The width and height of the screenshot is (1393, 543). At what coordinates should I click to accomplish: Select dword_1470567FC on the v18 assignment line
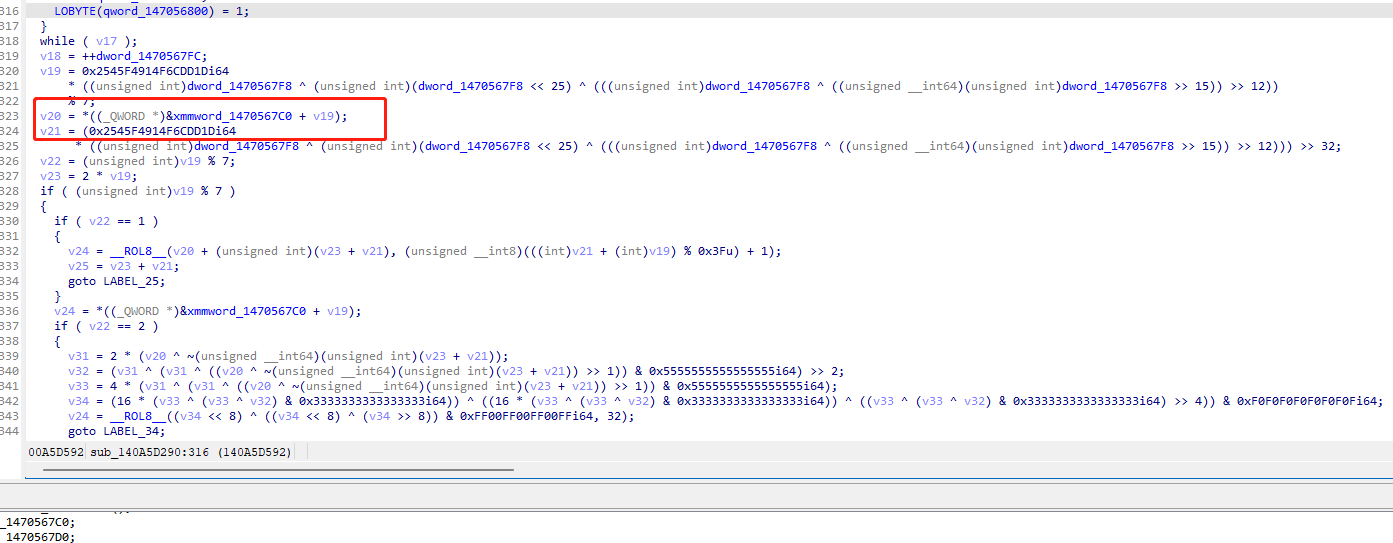coord(159,56)
